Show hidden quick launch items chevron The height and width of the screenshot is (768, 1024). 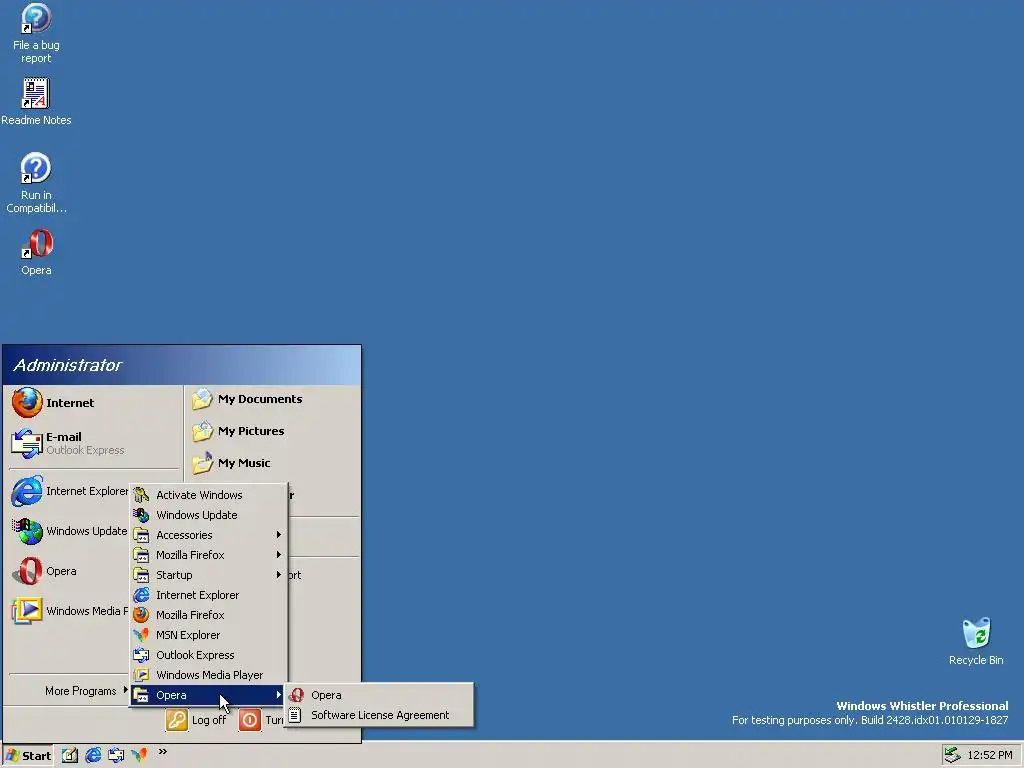click(163, 752)
